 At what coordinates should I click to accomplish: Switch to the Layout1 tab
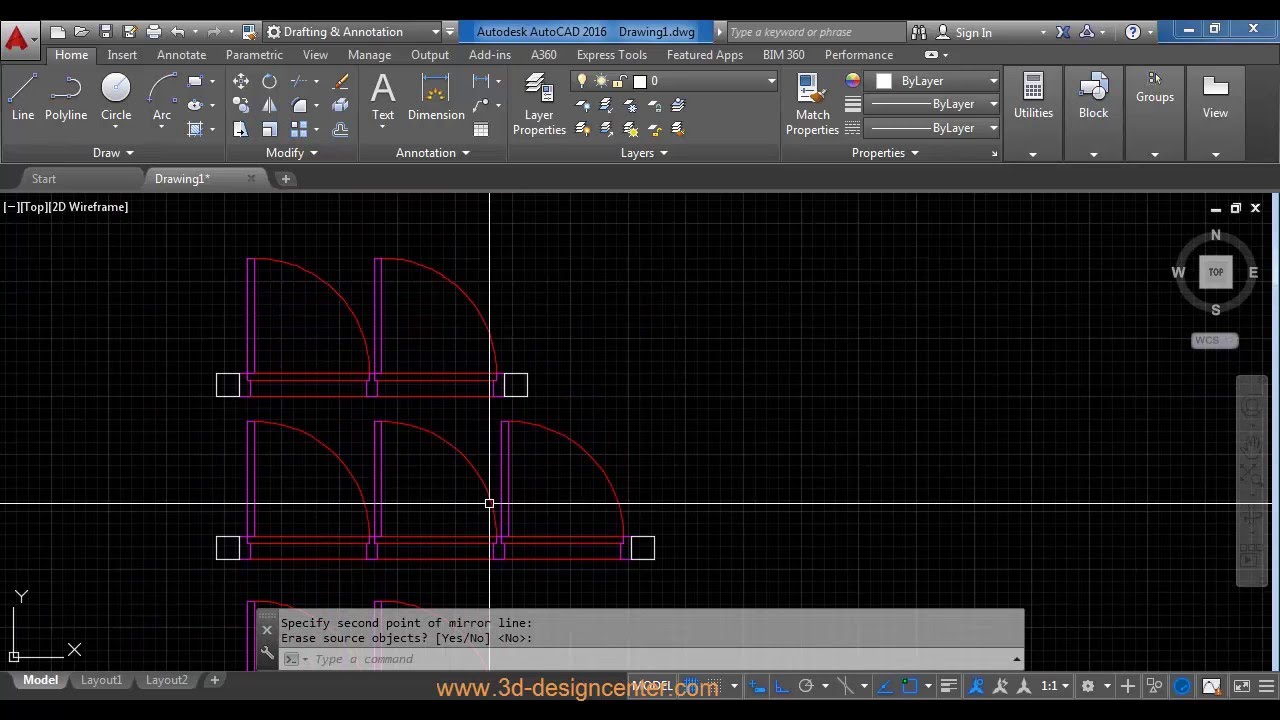coord(101,680)
